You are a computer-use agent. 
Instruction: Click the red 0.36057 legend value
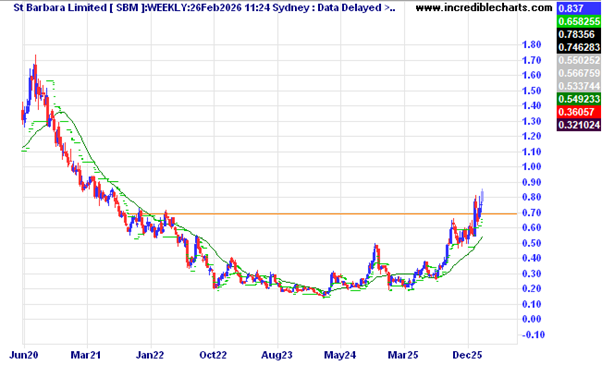579,112
